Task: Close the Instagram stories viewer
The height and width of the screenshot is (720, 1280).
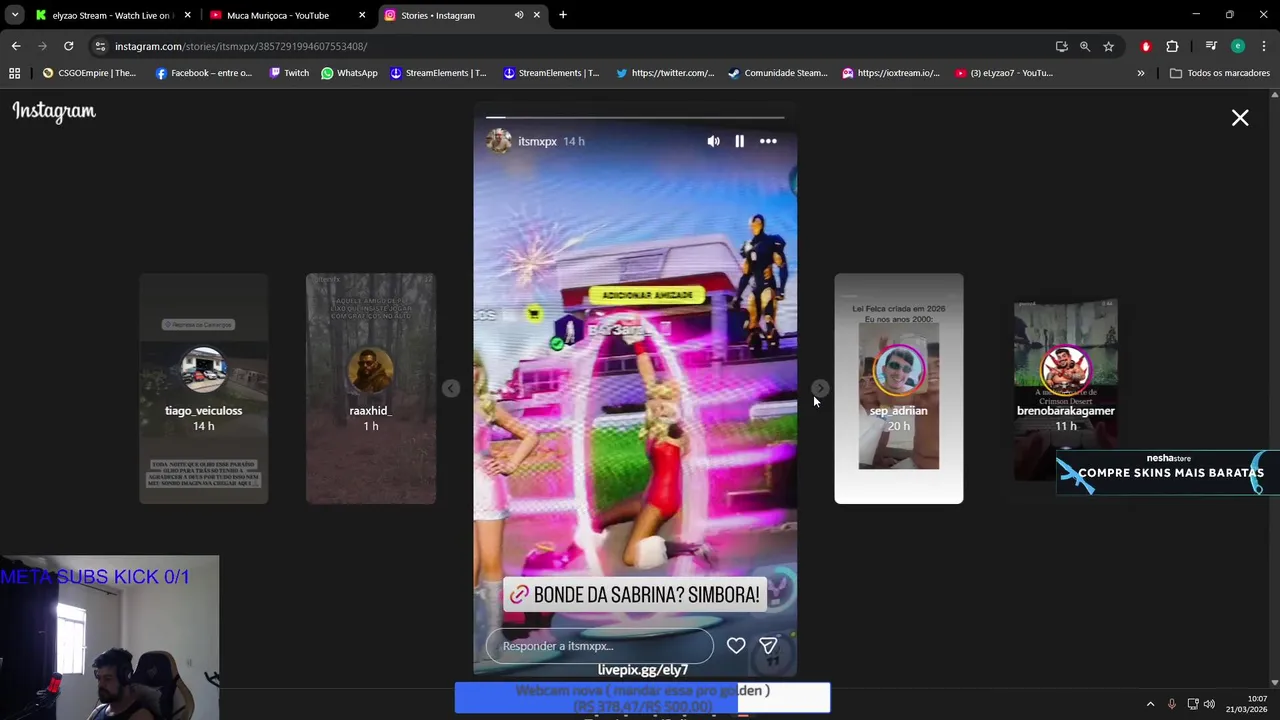Action: pyautogui.click(x=1240, y=118)
